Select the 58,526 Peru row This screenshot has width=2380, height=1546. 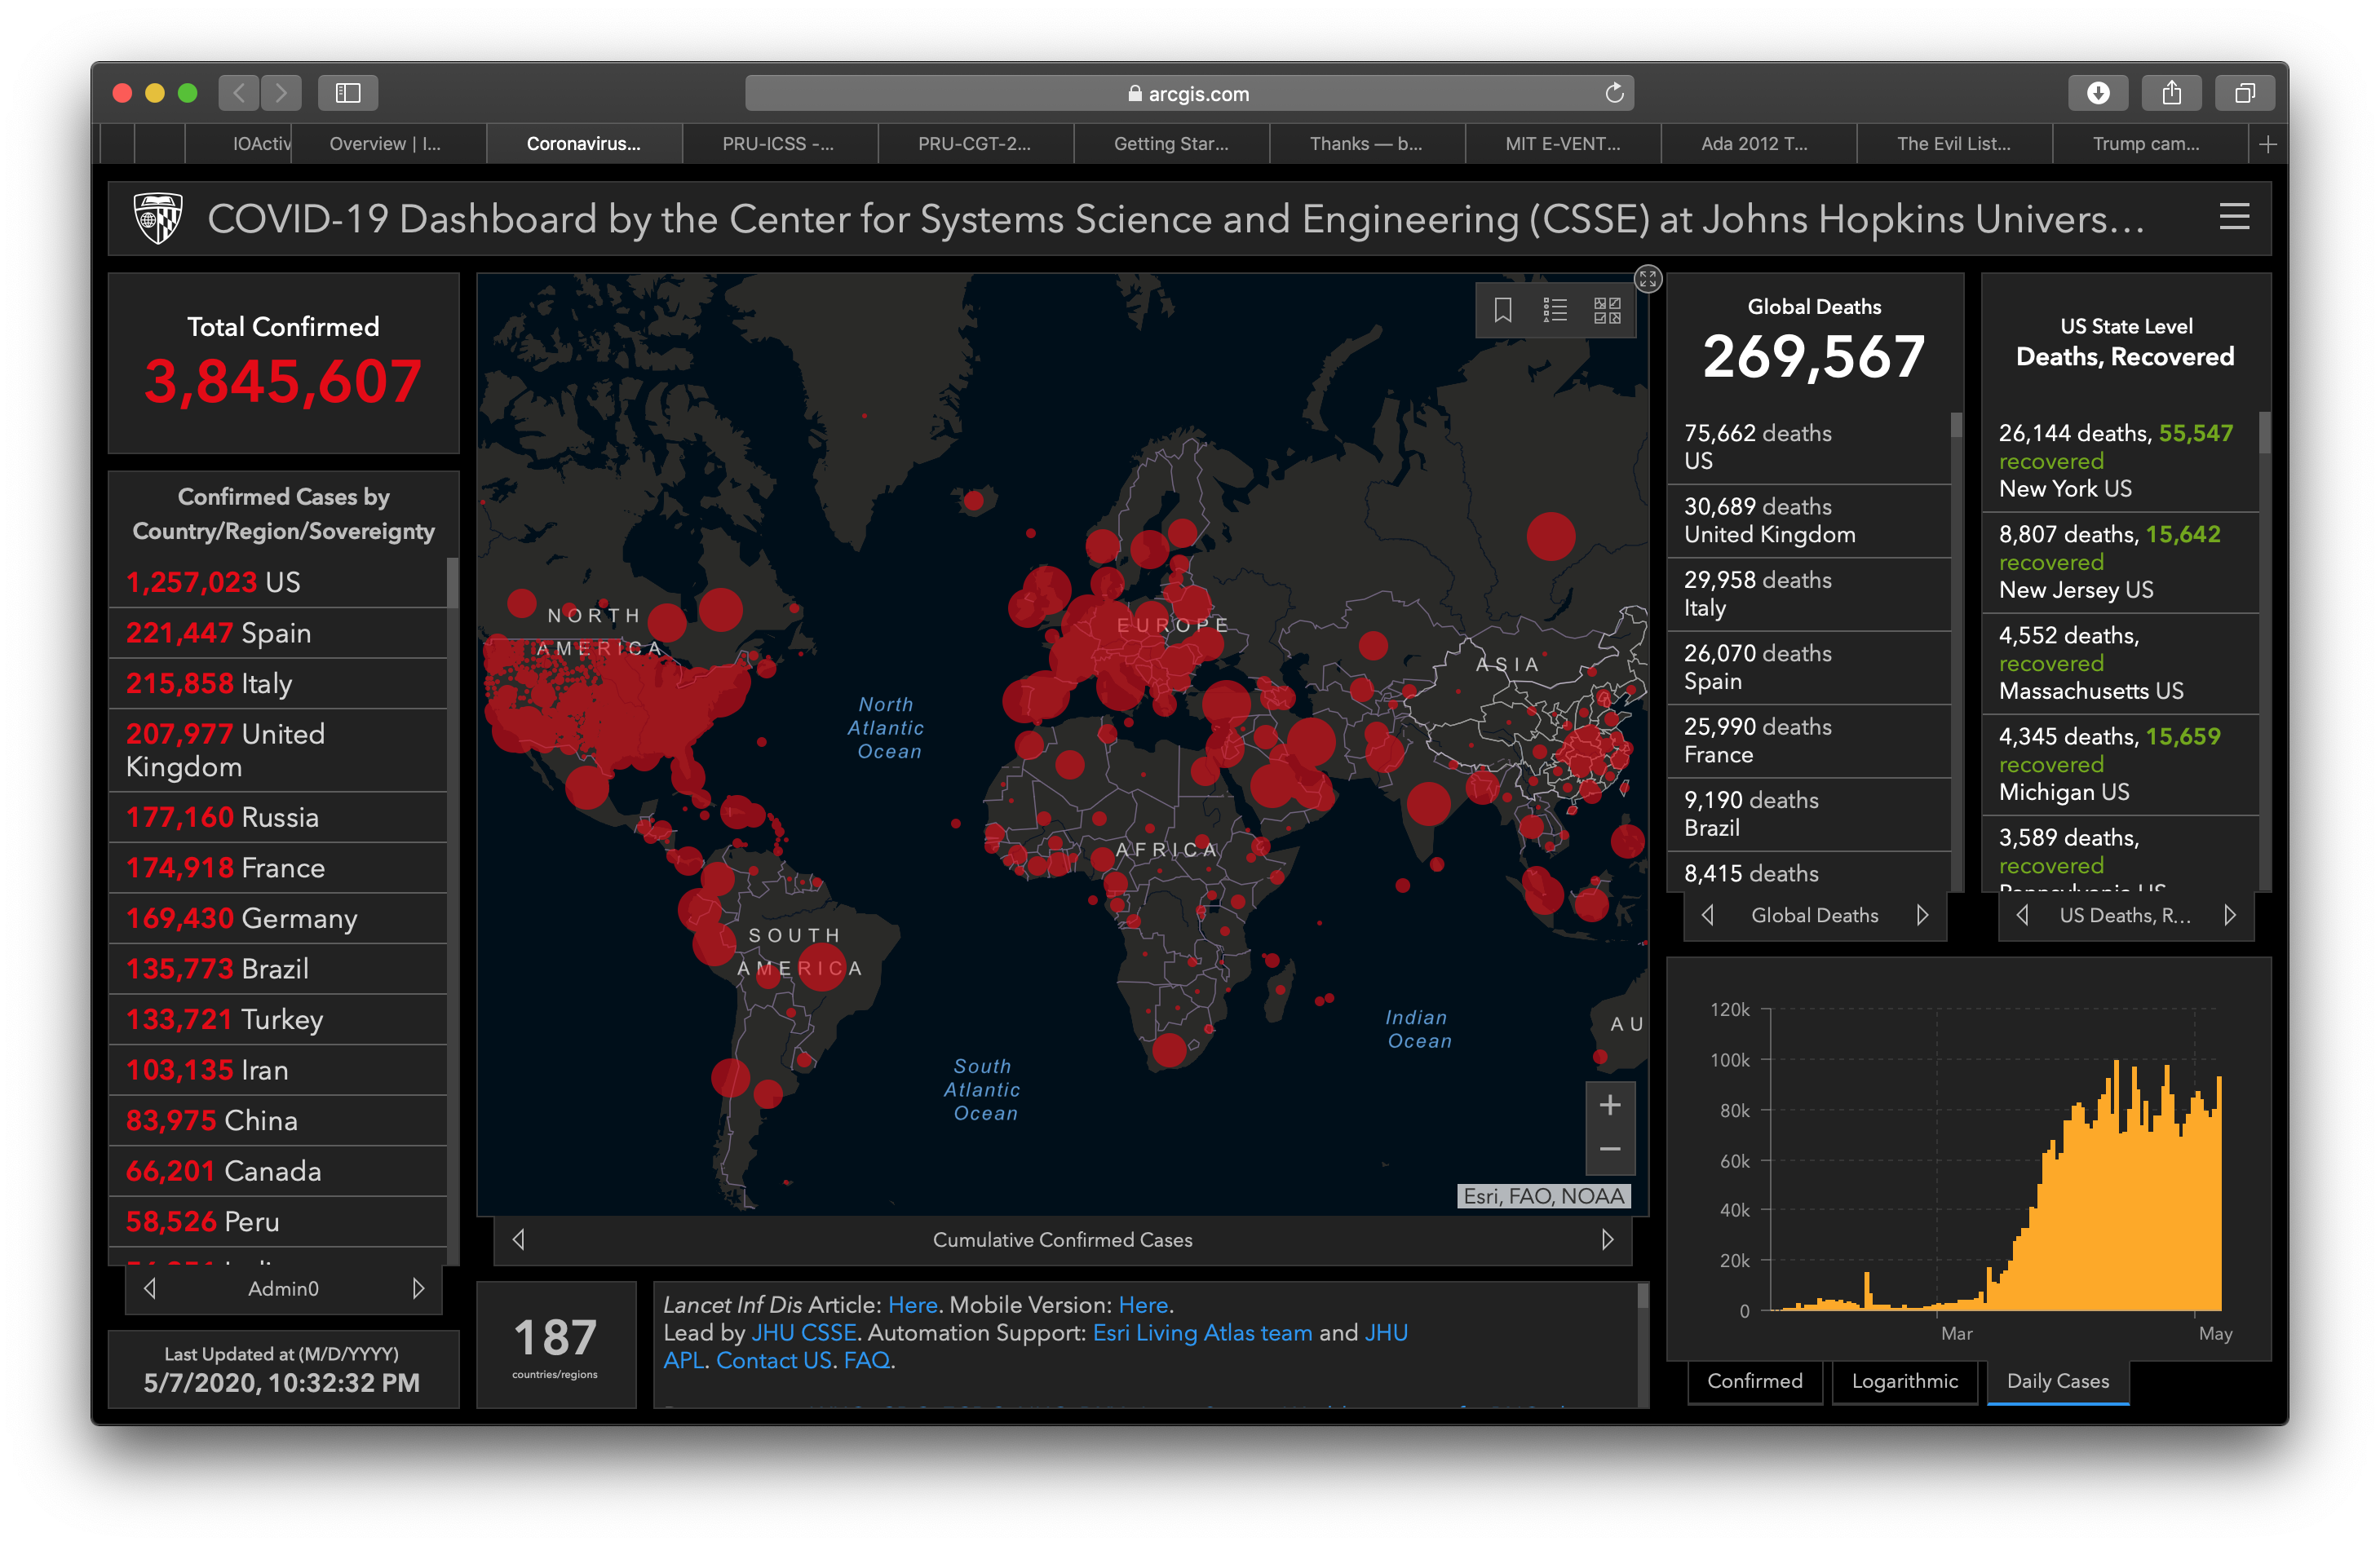click(277, 1221)
